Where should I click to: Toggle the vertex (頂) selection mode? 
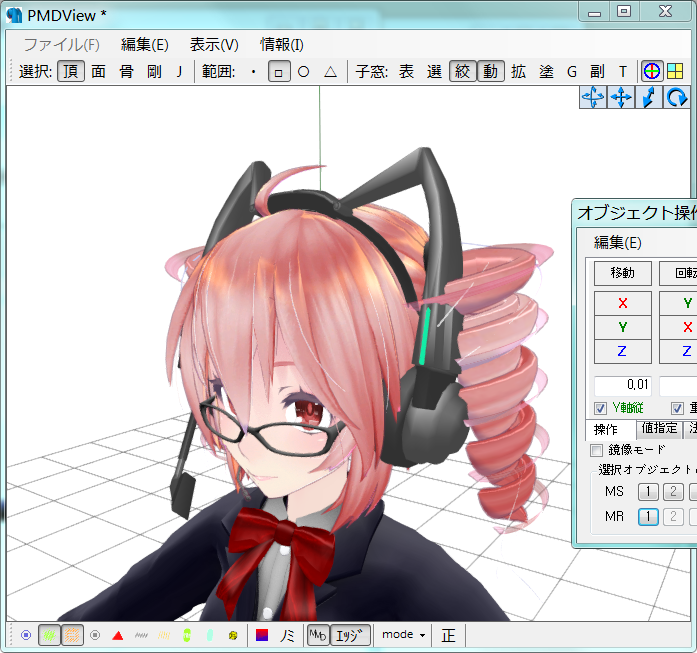[71, 71]
